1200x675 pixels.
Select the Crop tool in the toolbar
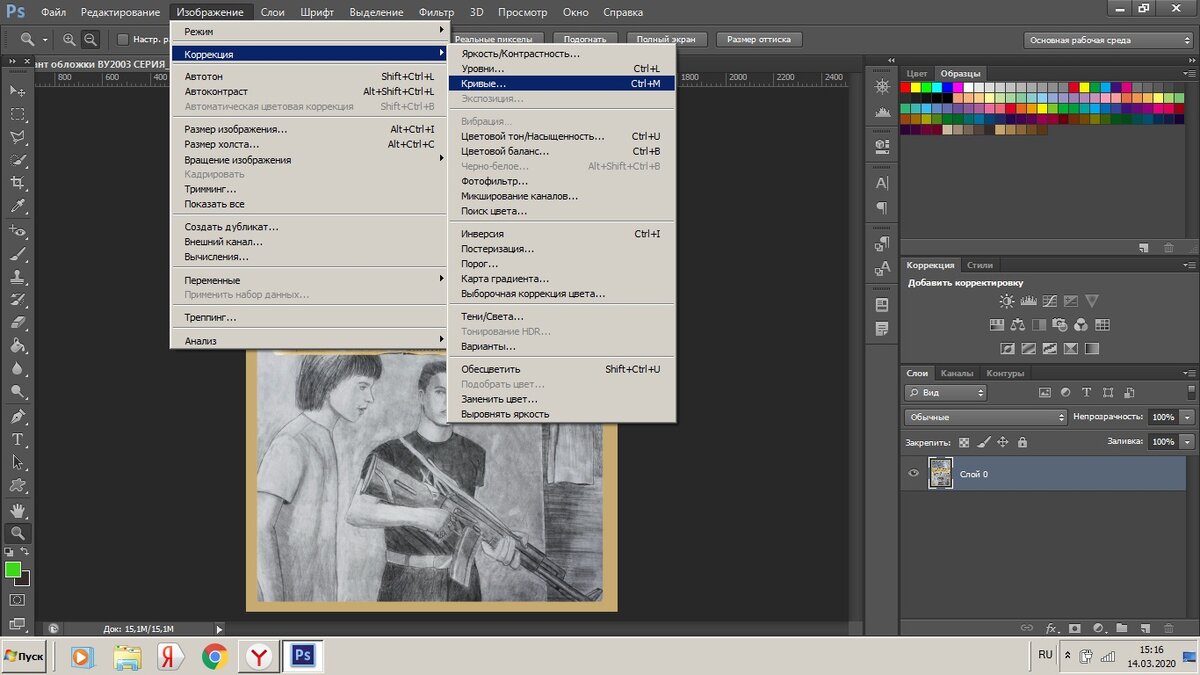pyautogui.click(x=17, y=183)
